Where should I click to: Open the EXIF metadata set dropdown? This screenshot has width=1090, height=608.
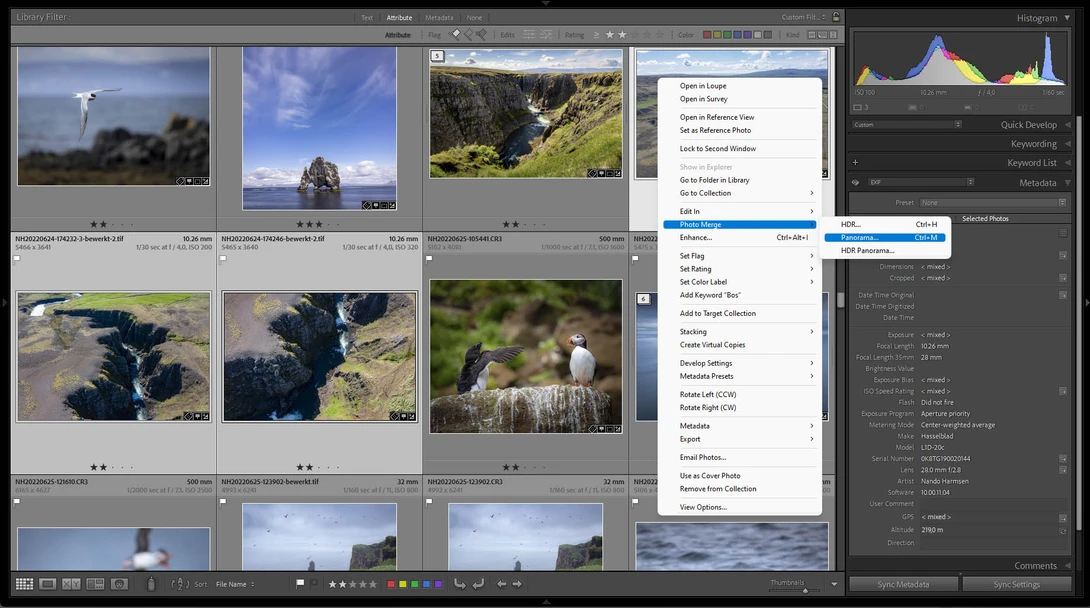coord(920,183)
